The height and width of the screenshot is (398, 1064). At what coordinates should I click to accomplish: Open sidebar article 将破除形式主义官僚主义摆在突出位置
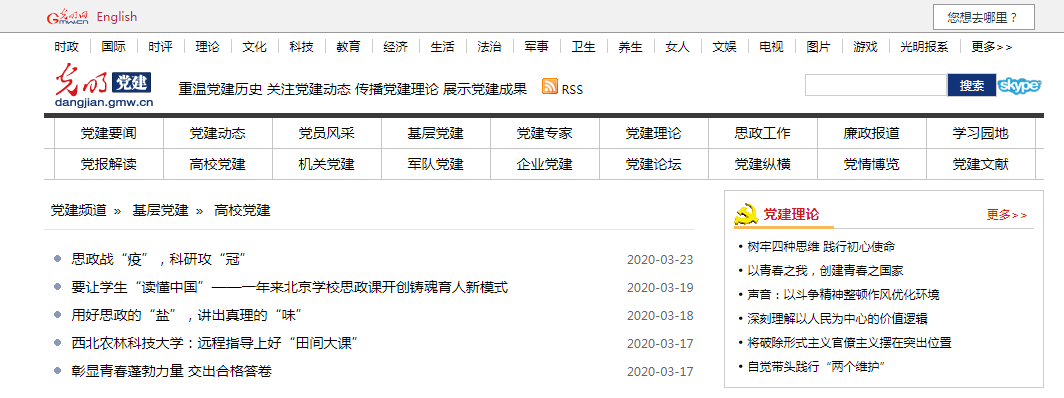pyautogui.click(x=850, y=343)
